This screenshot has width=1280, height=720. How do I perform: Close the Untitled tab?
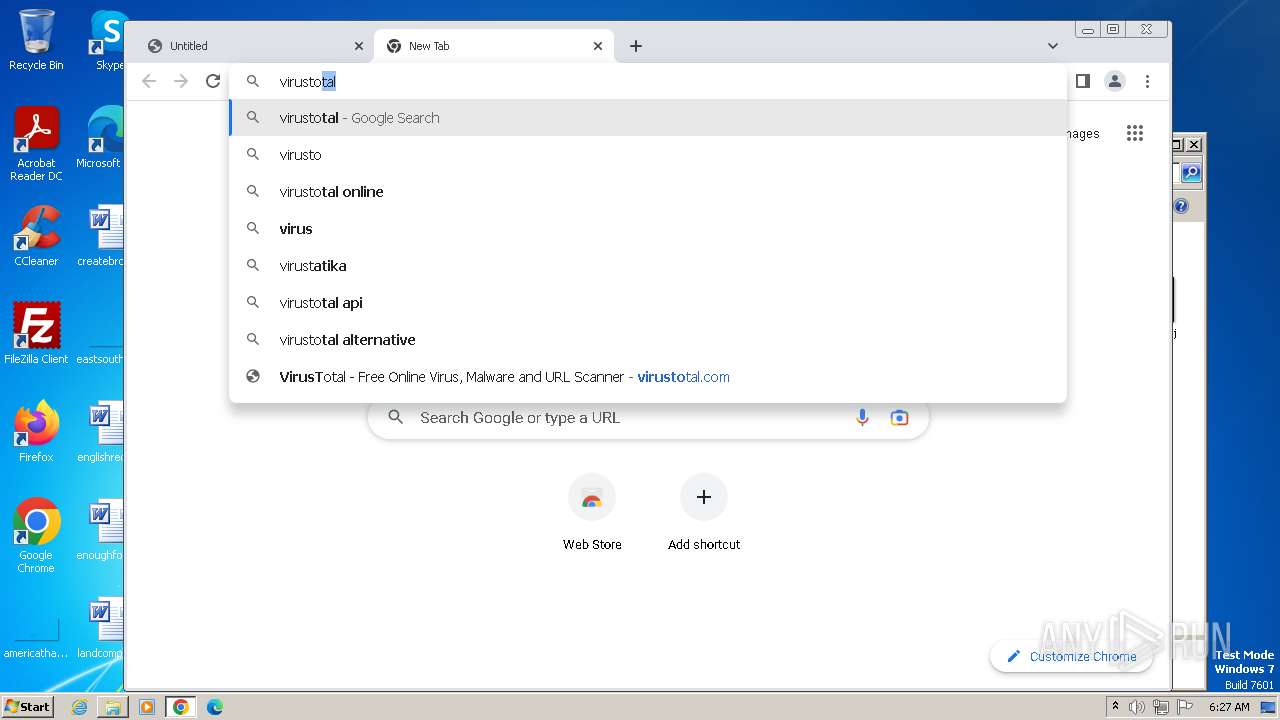(359, 46)
